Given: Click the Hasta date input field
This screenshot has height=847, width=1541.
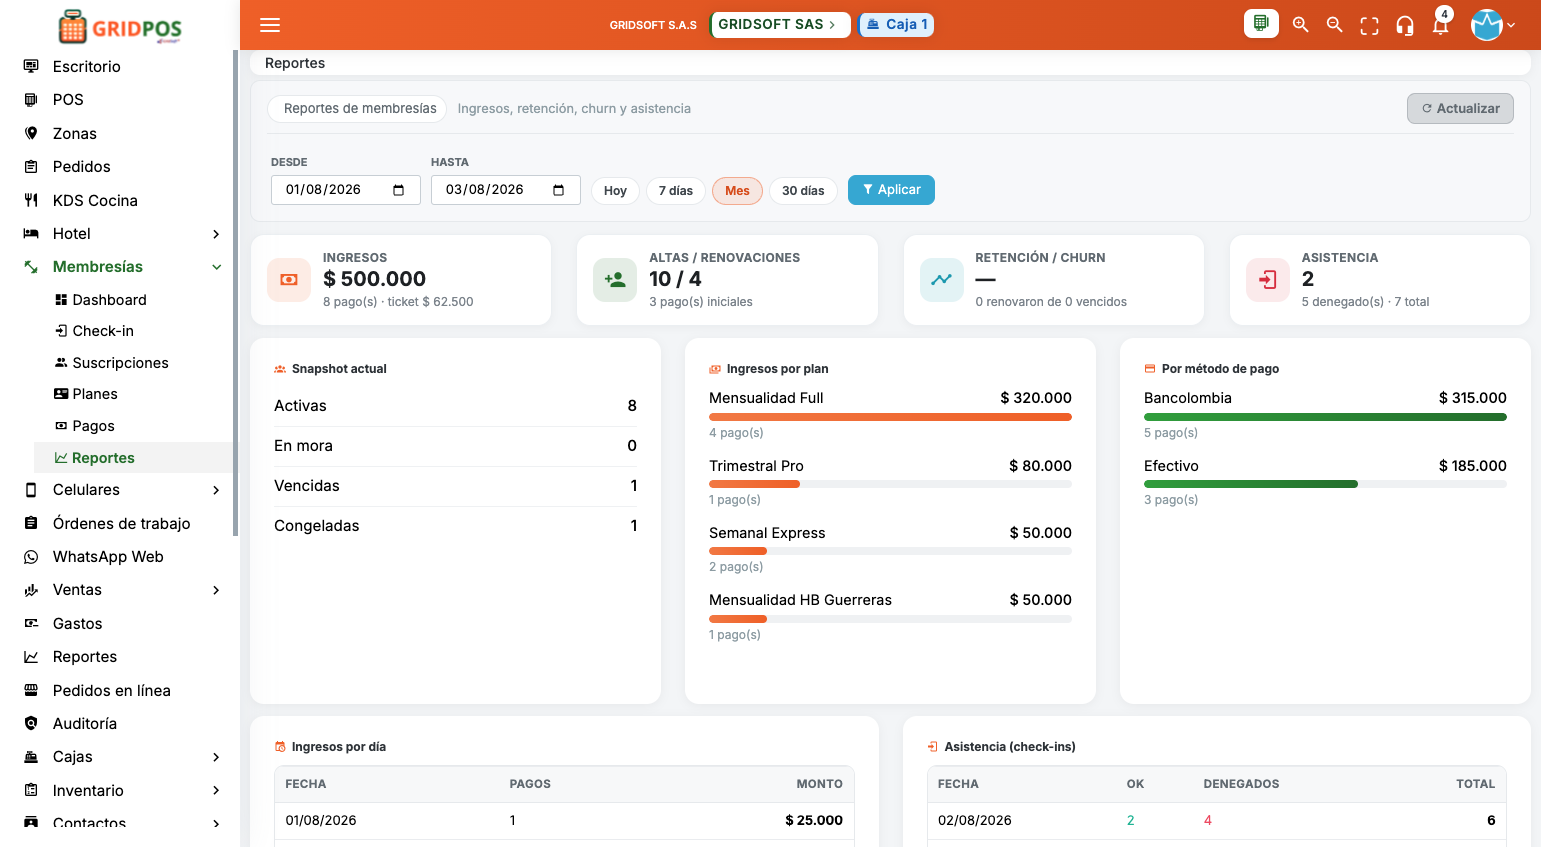Looking at the screenshot, I should click(505, 190).
